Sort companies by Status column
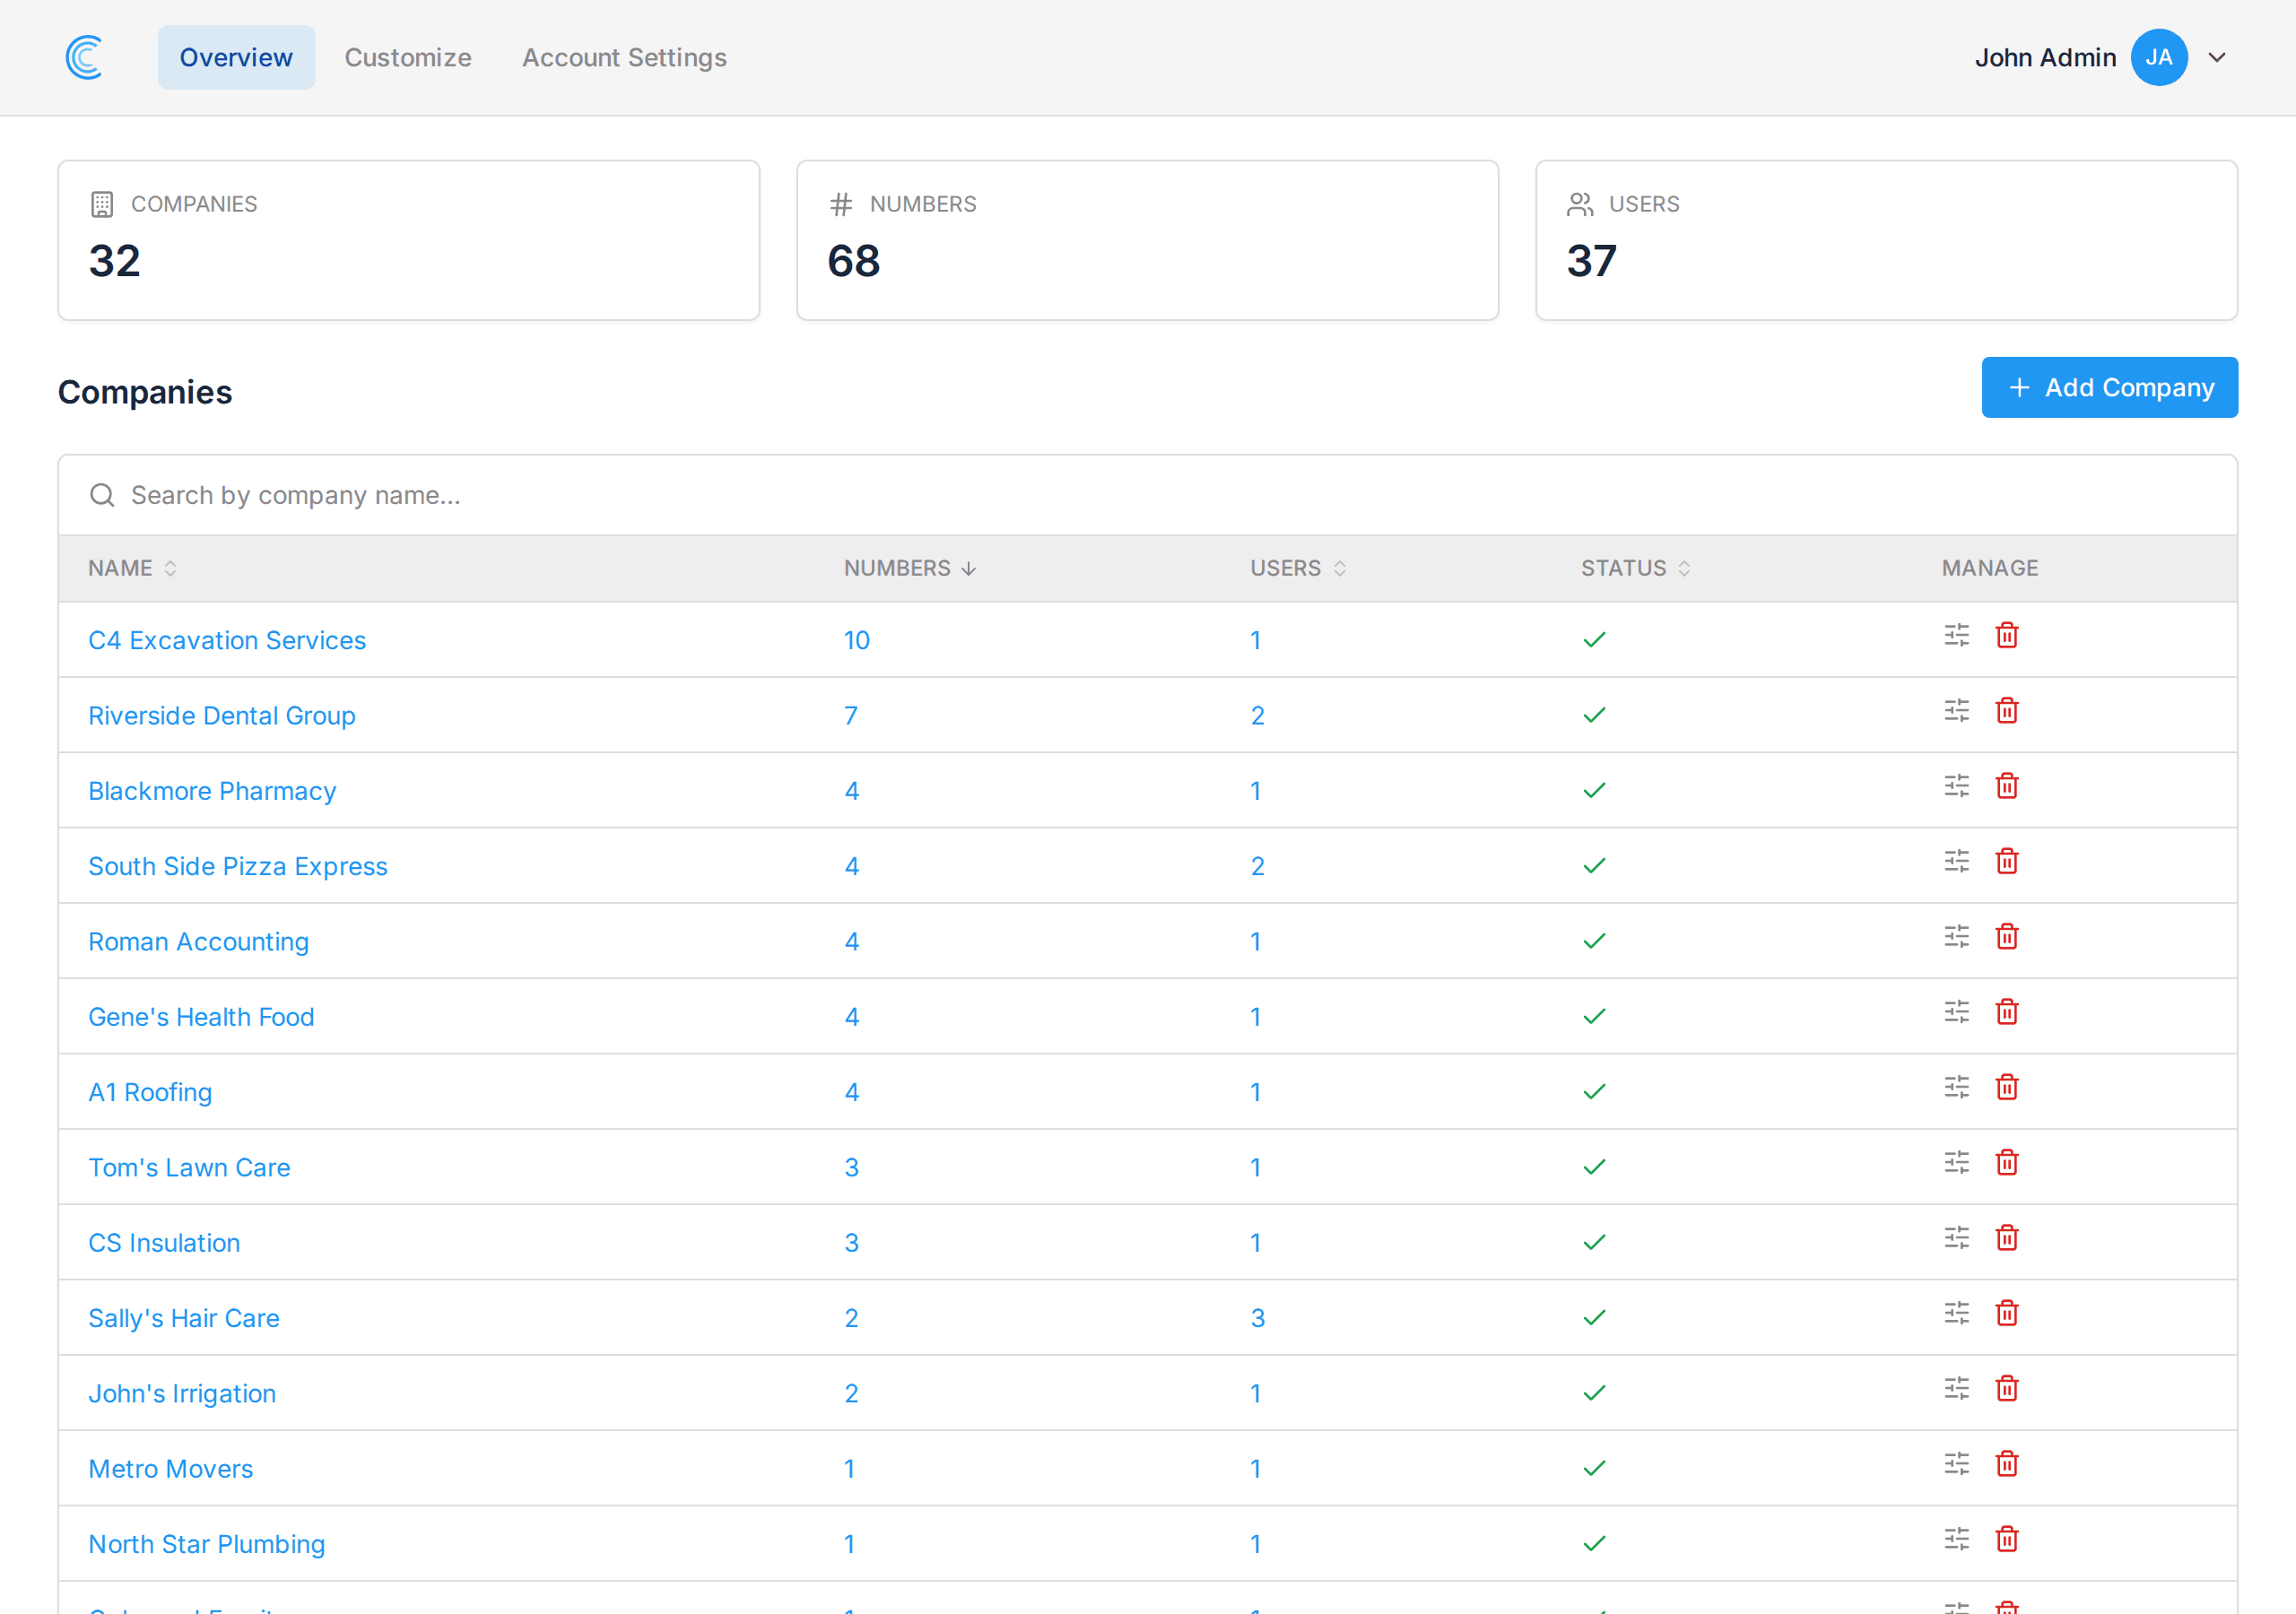Viewport: 2296px width, 1614px height. pyautogui.click(x=1636, y=568)
